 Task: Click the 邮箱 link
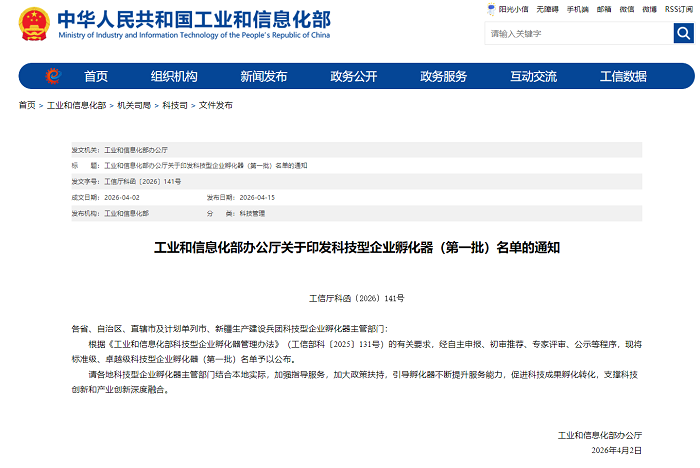[604, 9]
